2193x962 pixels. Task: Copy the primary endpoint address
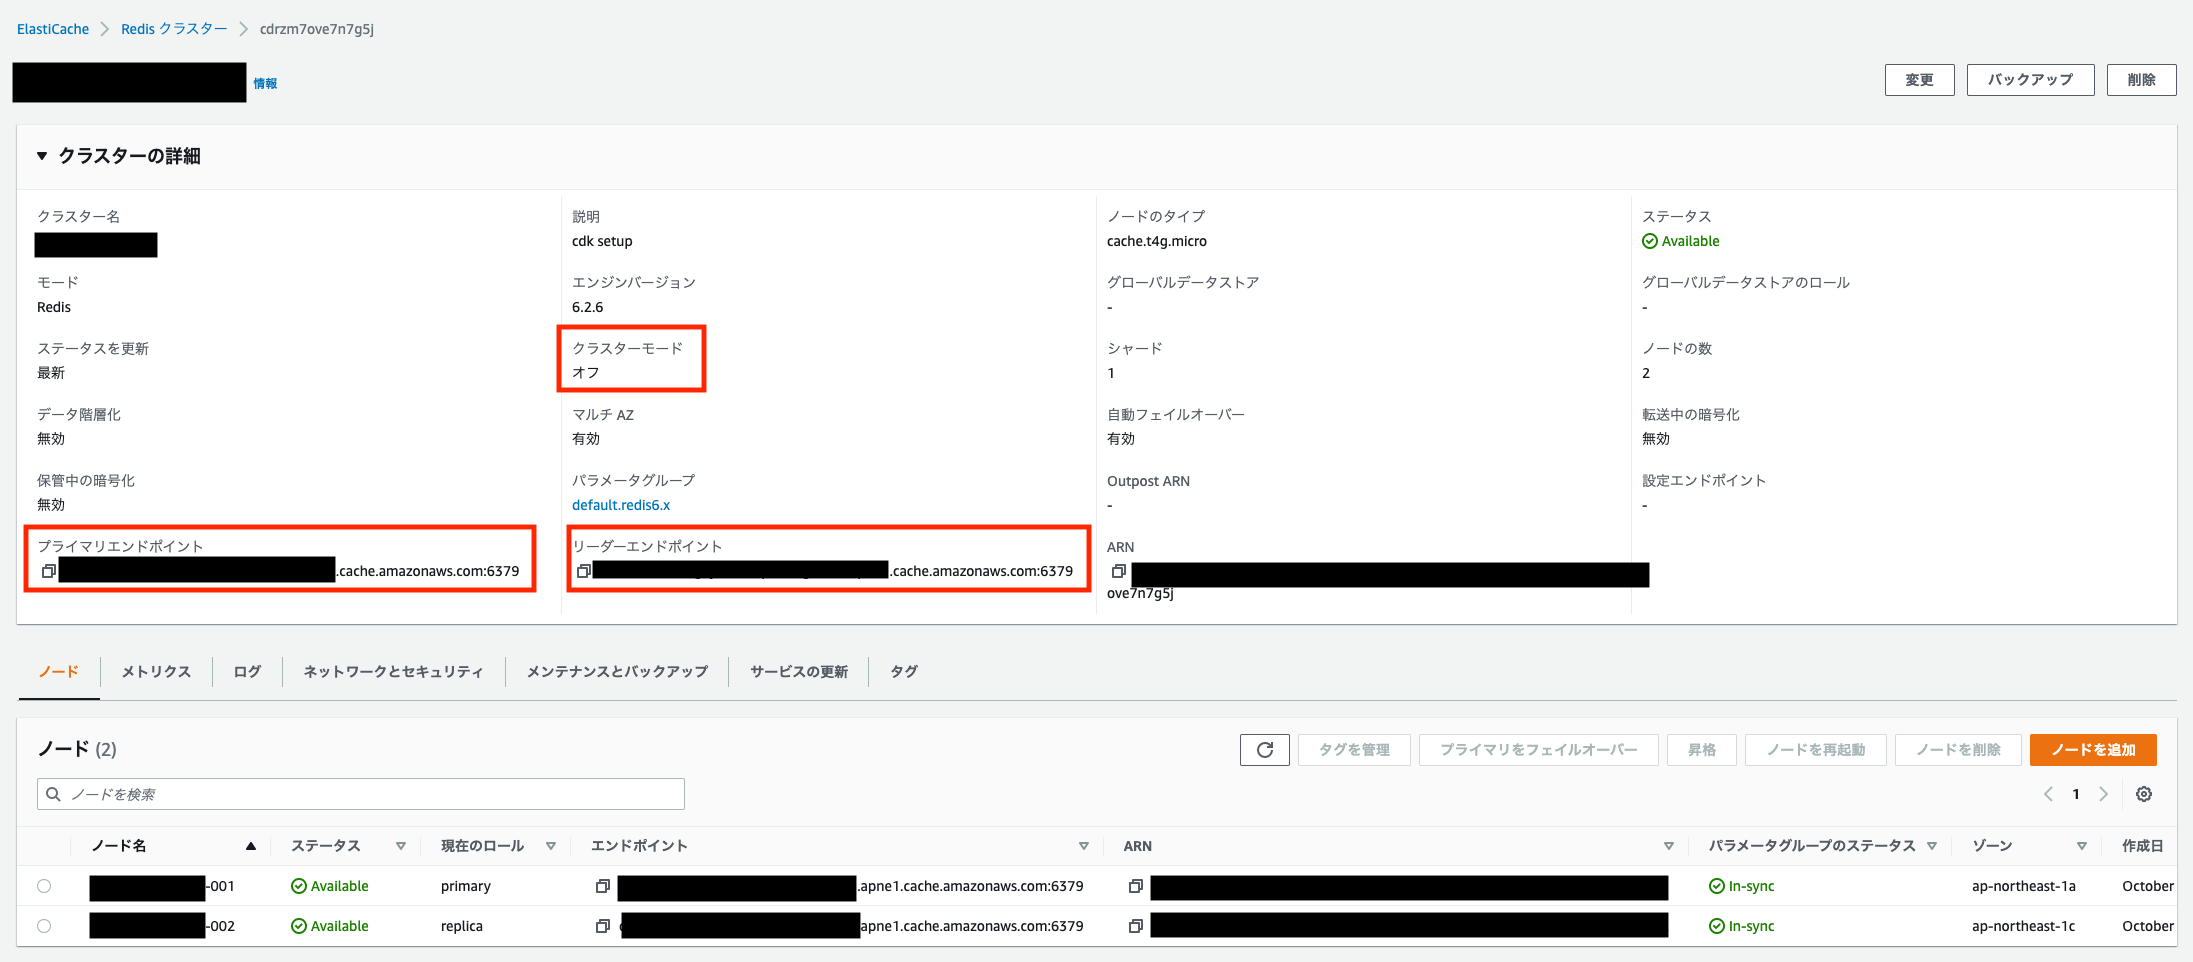coord(48,571)
